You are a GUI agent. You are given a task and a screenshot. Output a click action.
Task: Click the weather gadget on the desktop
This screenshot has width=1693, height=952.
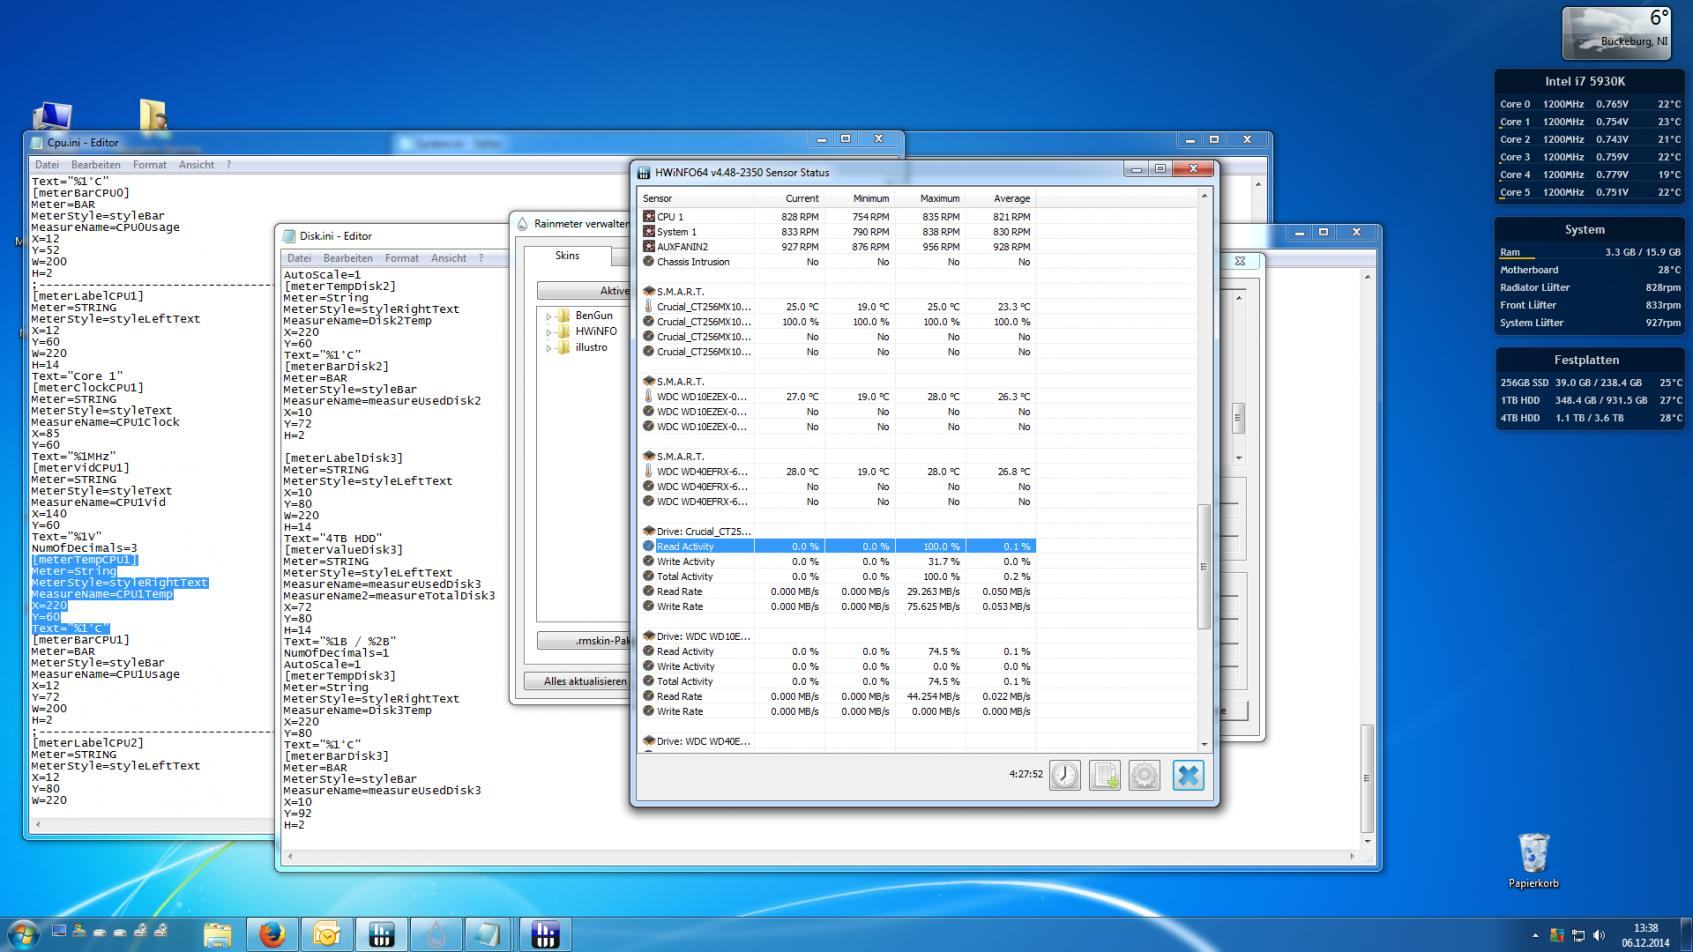point(1615,33)
